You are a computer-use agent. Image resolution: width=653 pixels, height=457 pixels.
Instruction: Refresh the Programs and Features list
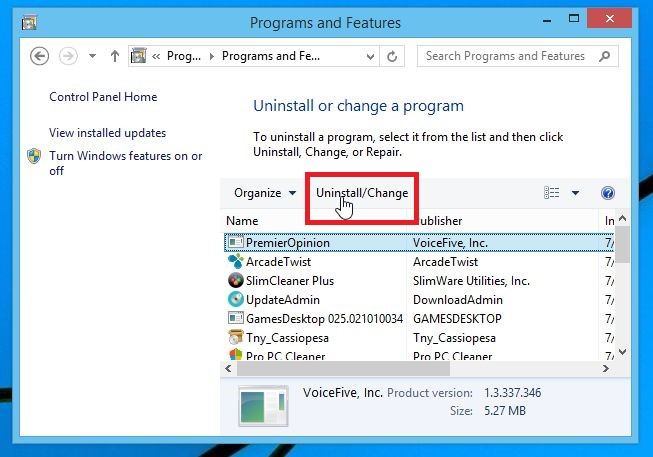(x=392, y=56)
